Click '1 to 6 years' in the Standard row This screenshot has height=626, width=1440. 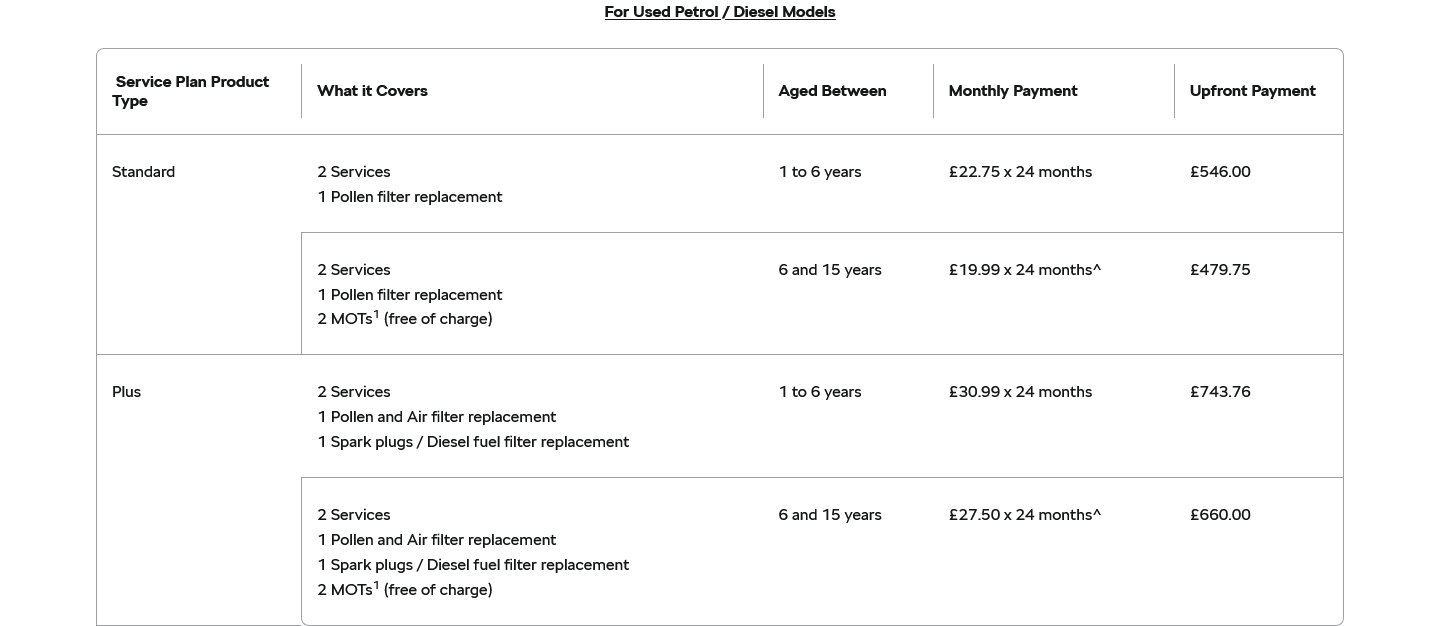click(x=820, y=172)
